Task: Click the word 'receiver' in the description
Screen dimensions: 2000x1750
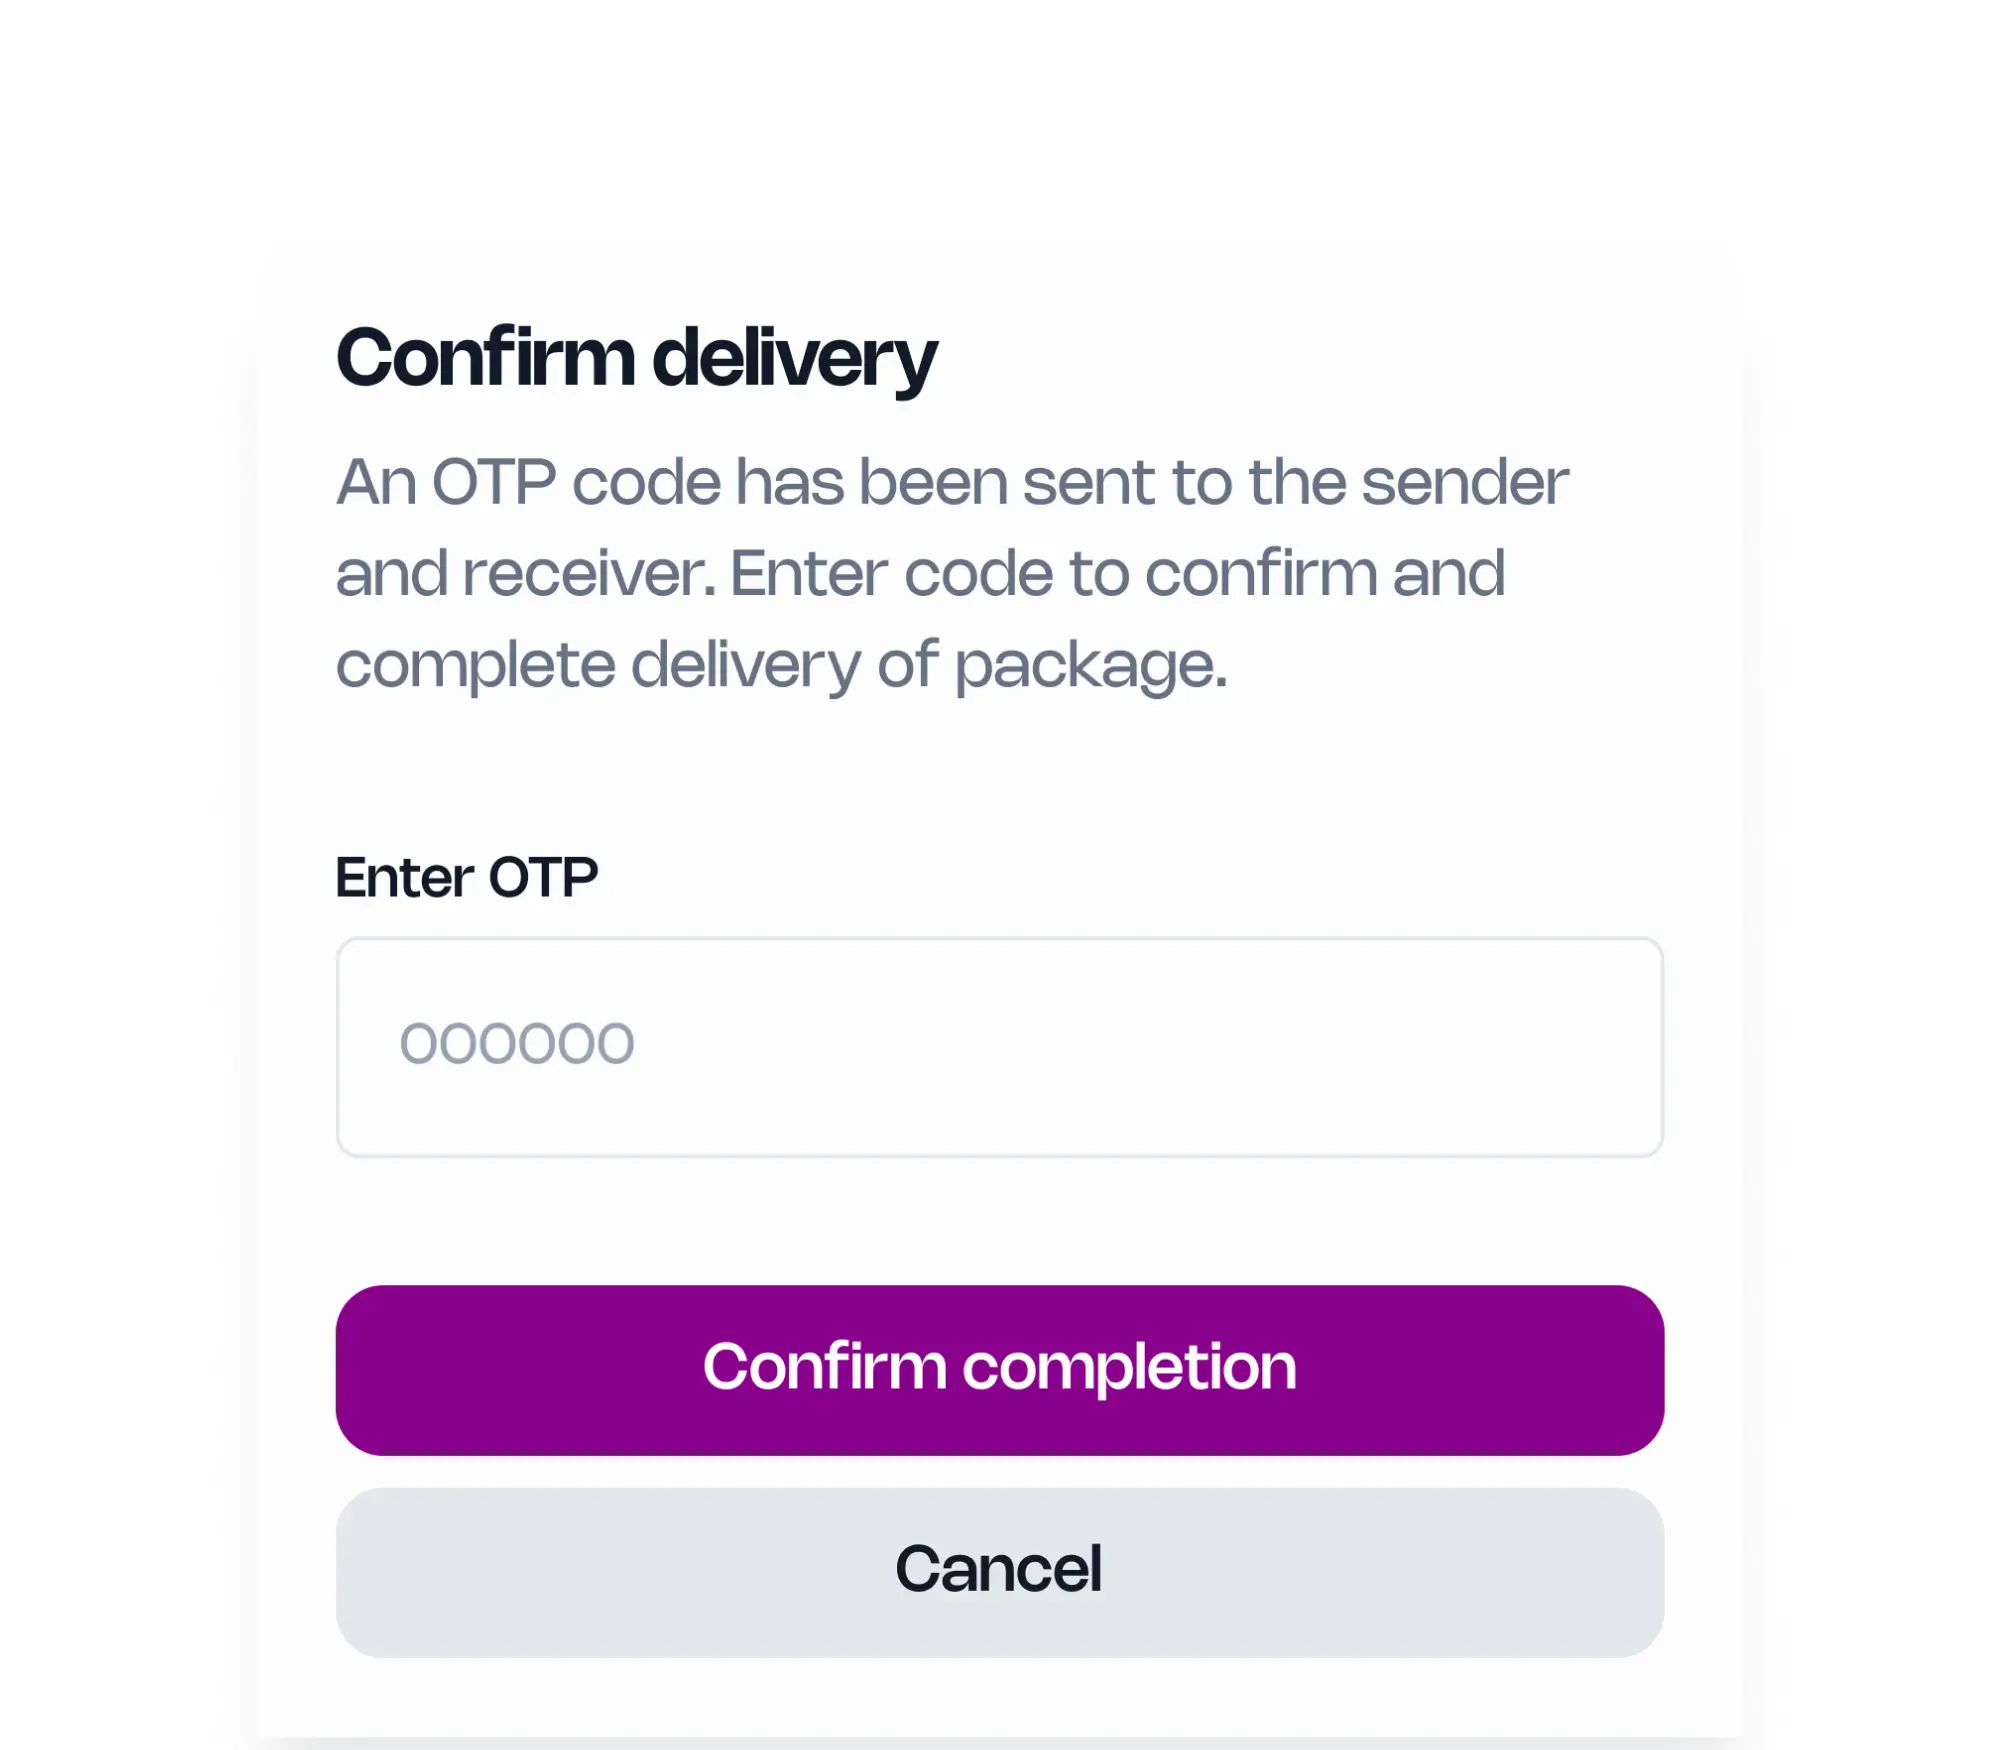Action: coord(589,574)
